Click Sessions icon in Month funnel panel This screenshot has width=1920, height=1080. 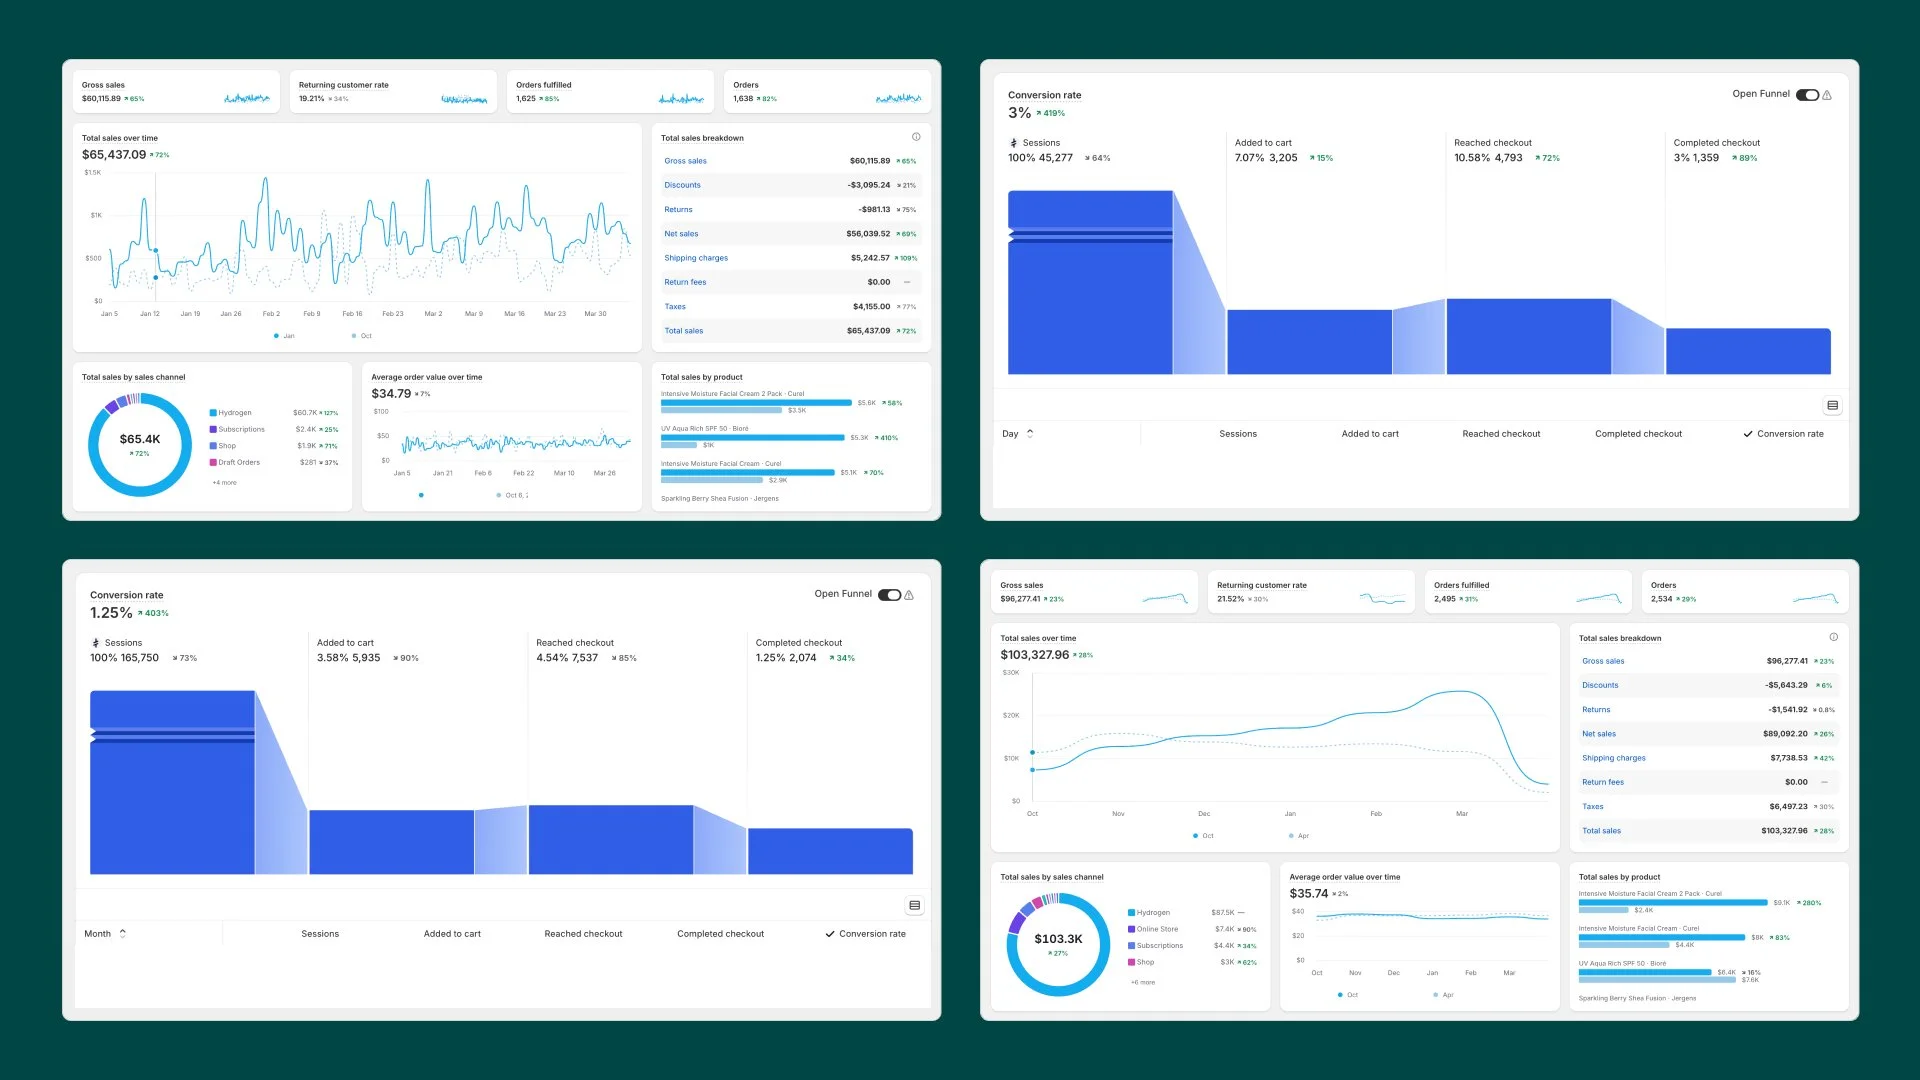(x=96, y=643)
